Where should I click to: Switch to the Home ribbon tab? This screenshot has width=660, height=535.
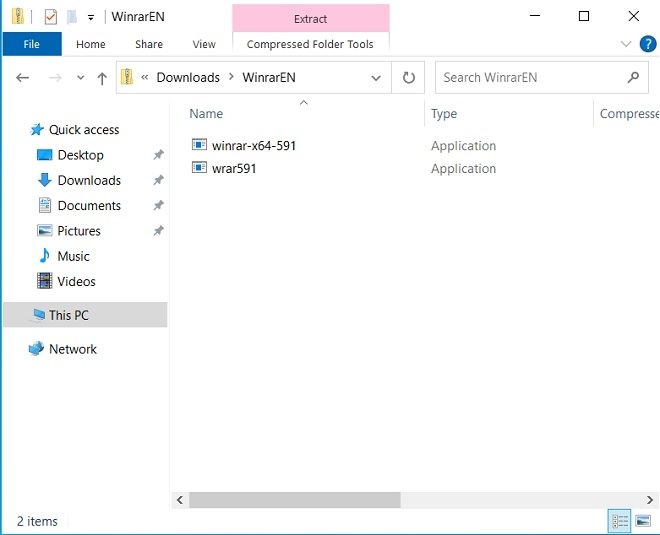tap(90, 44)
